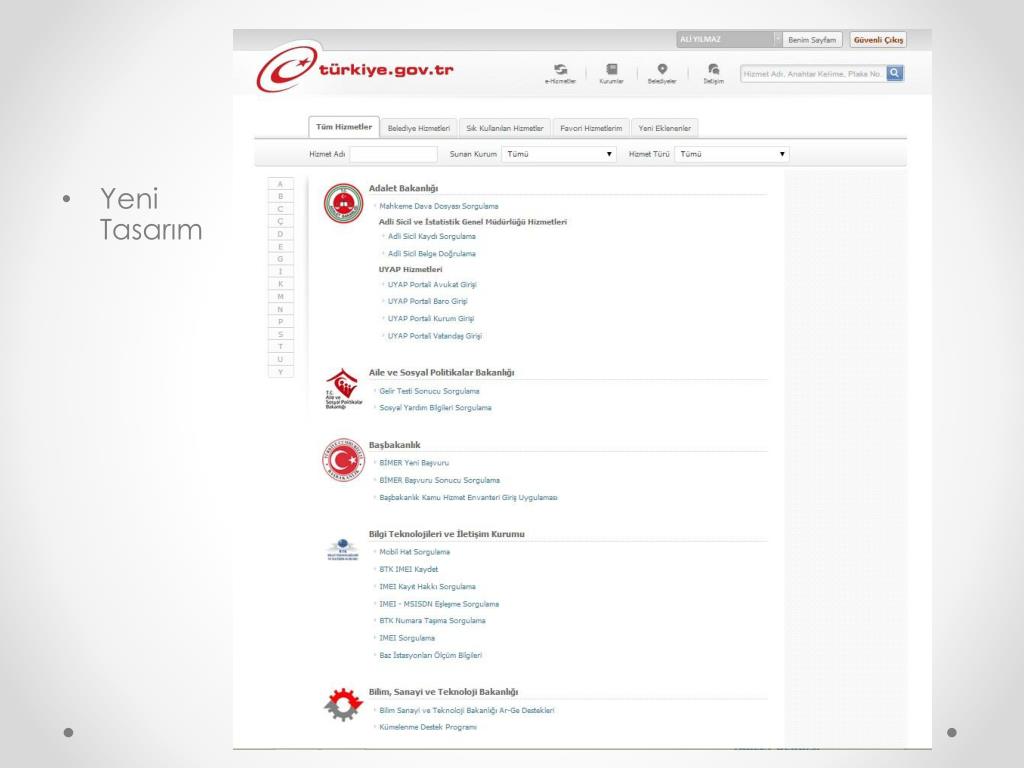1024x768 pixels.
Task: Jump to letter A in index
Action: pyautogui.click(x=281, y=184)
